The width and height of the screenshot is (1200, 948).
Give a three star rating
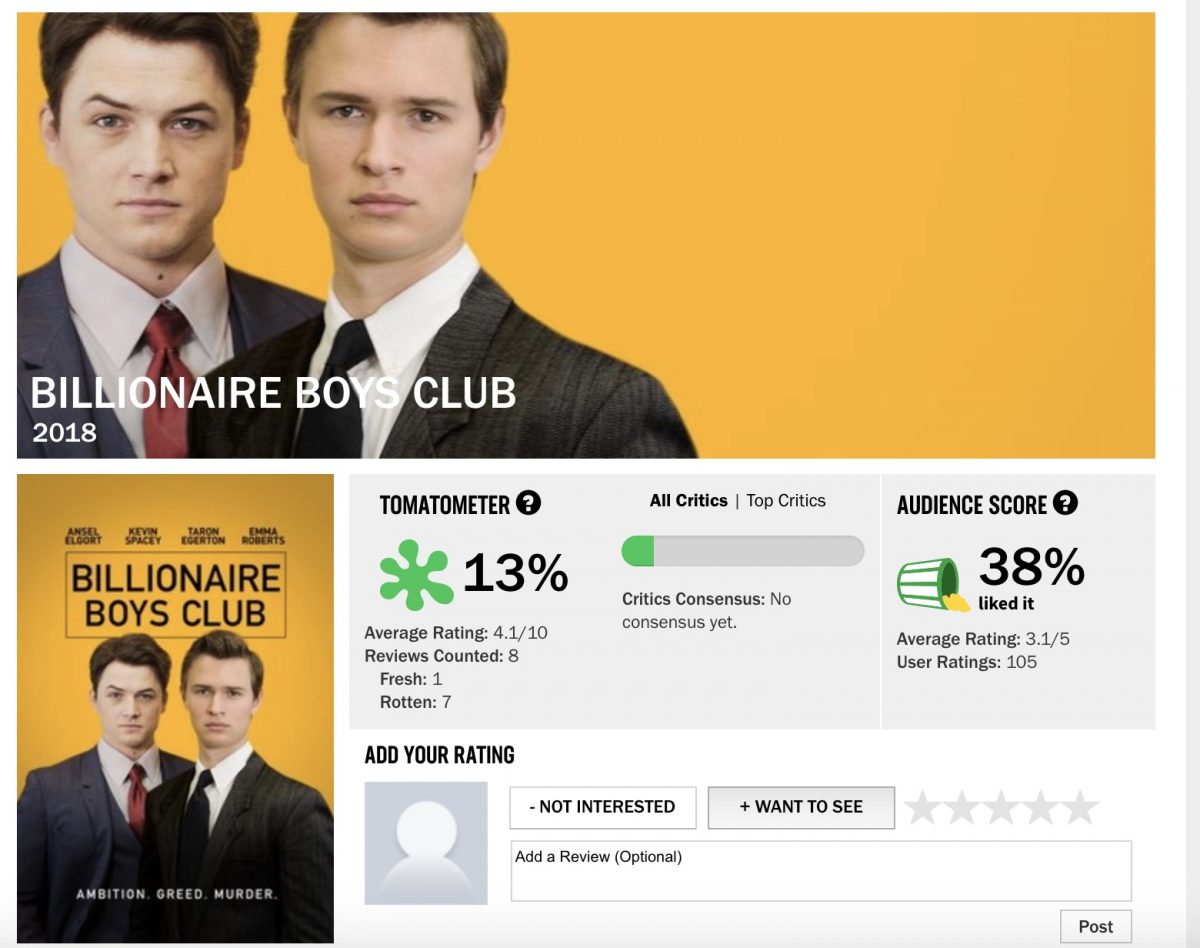pyautogui.click(x=1001, y=808)
